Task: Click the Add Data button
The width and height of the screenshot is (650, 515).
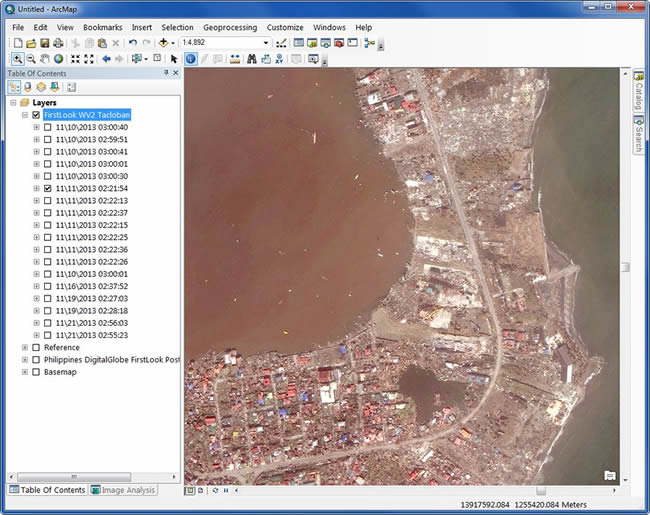Action: click(163, 43)
